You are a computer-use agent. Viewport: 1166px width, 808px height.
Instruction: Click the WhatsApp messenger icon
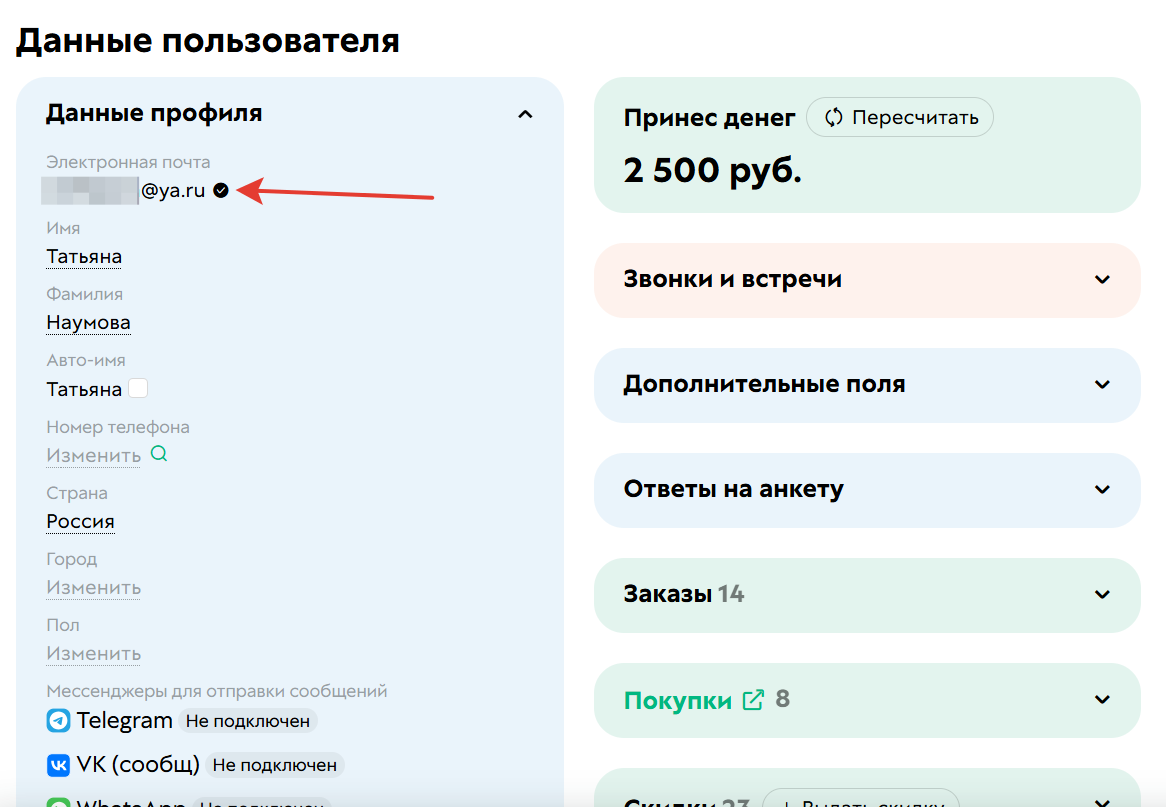pyautogui.click(x=55, y=803)
